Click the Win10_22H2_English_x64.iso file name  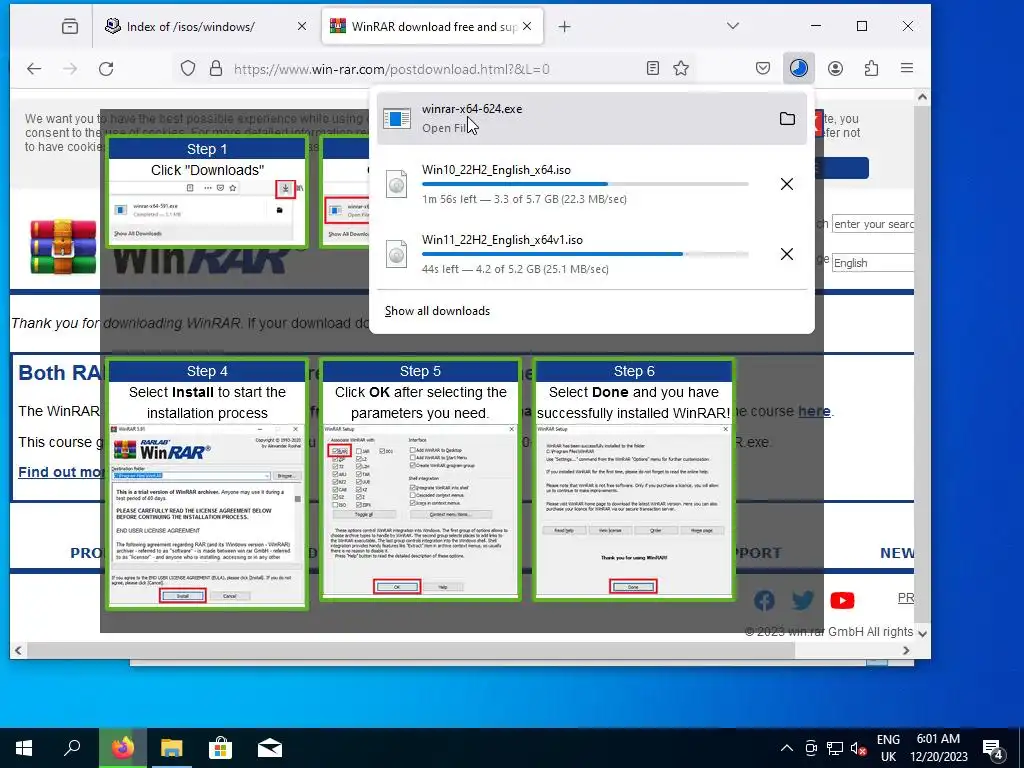(x=496, y=170)
